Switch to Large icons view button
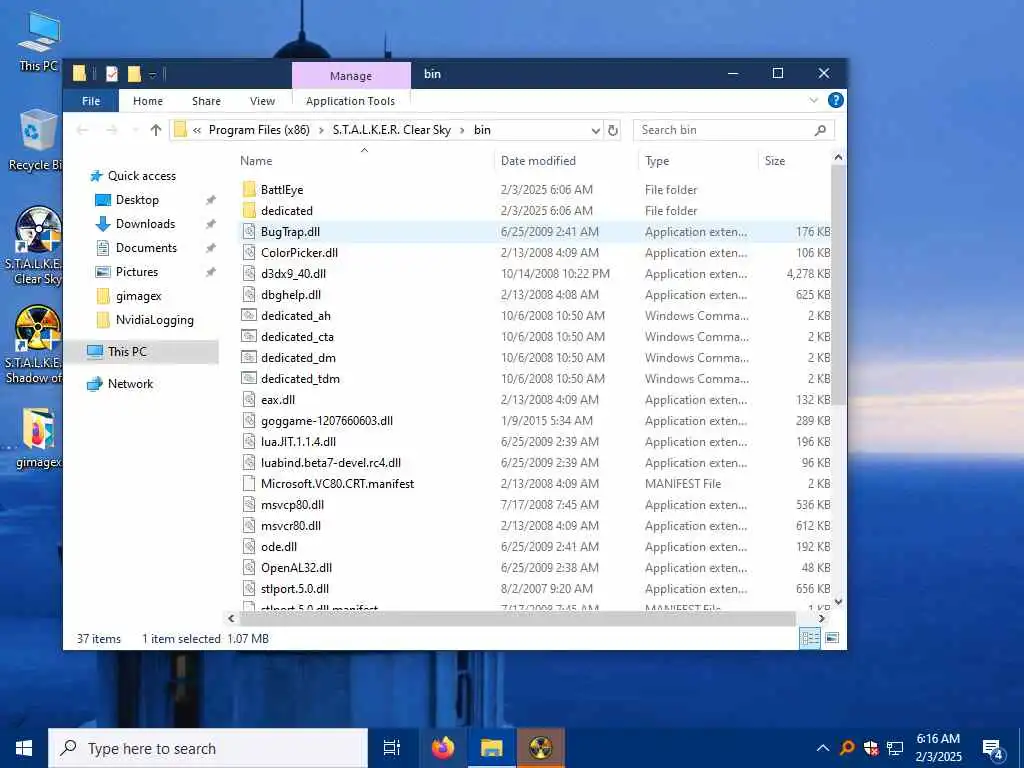The width and height of the screenshot is (1024, 768). pos(832,638)
